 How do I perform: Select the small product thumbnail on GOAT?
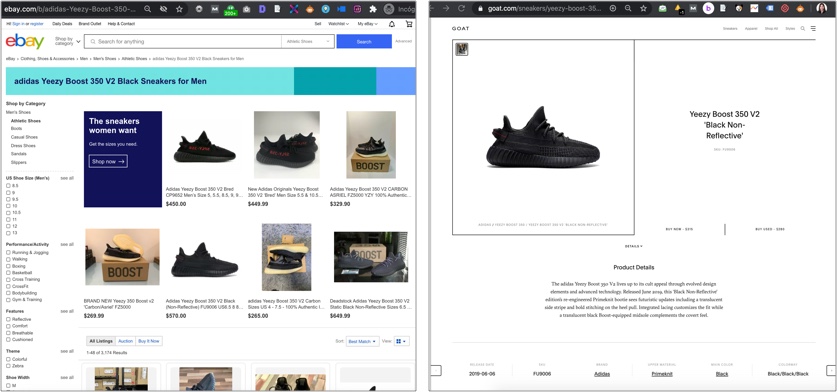click(462, 49)
